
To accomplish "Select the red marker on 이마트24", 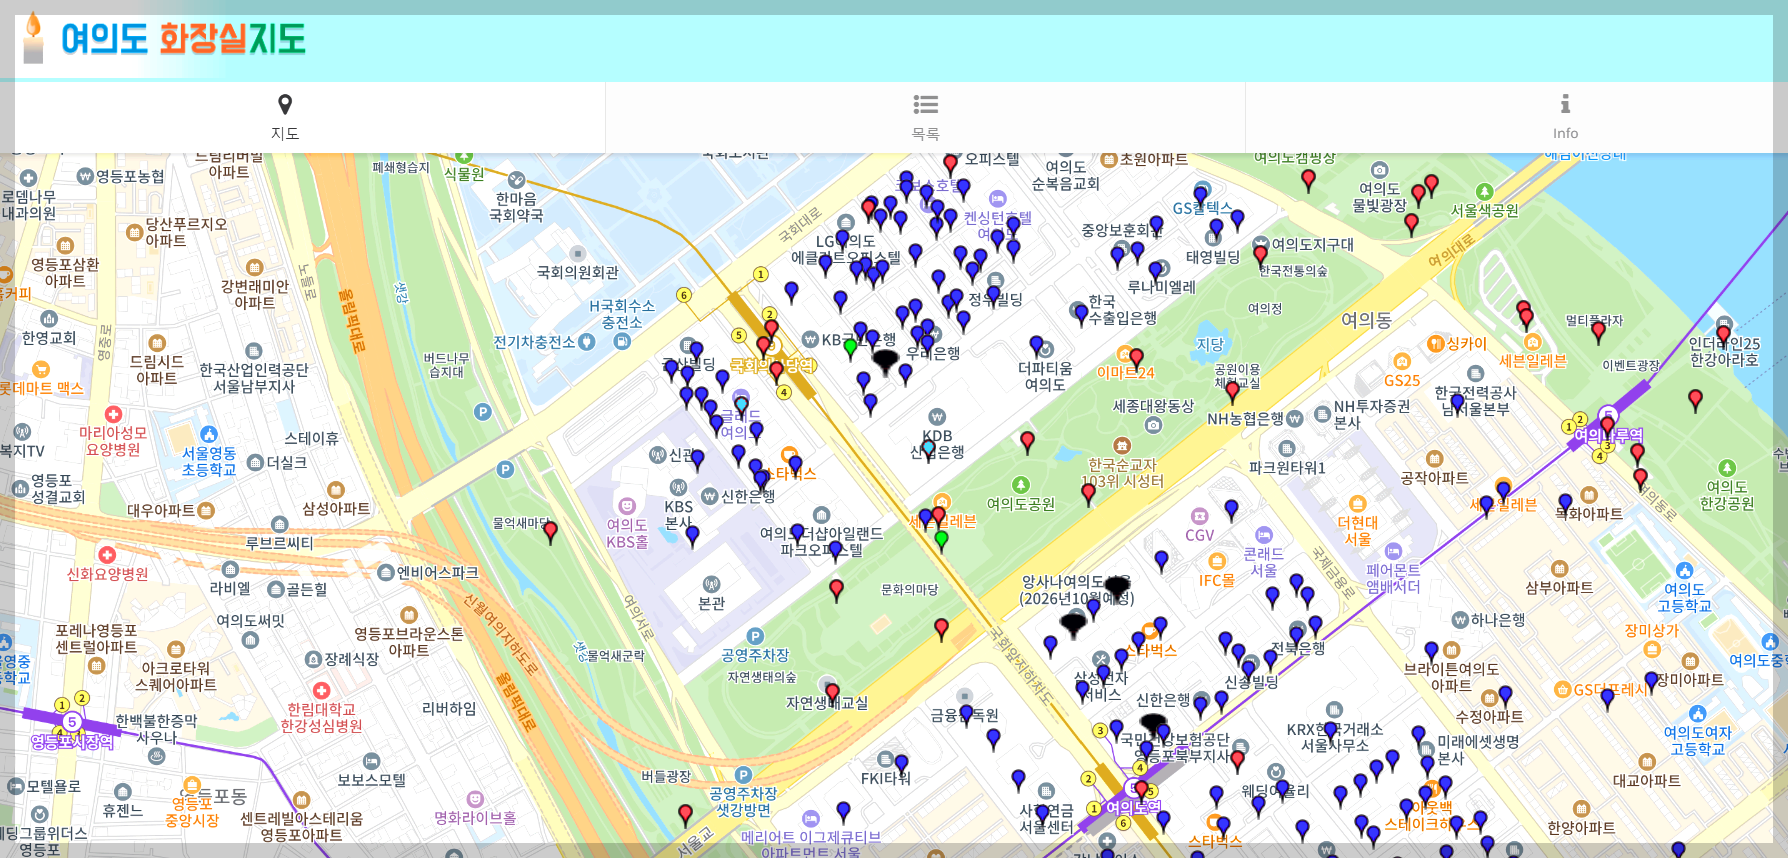I will pos(1136,358).
